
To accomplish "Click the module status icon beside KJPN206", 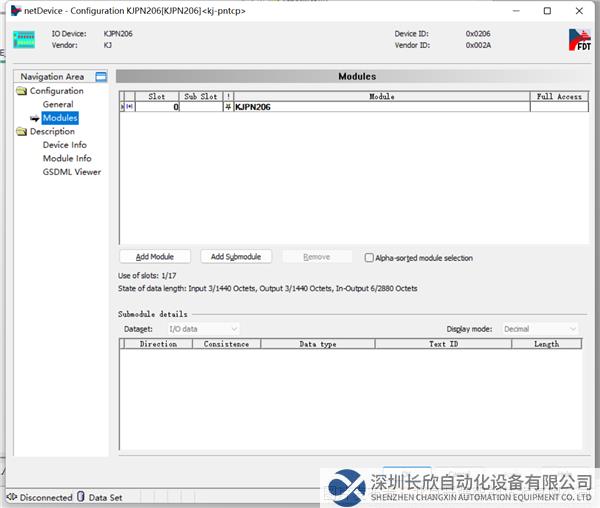I will coord(228,107).
